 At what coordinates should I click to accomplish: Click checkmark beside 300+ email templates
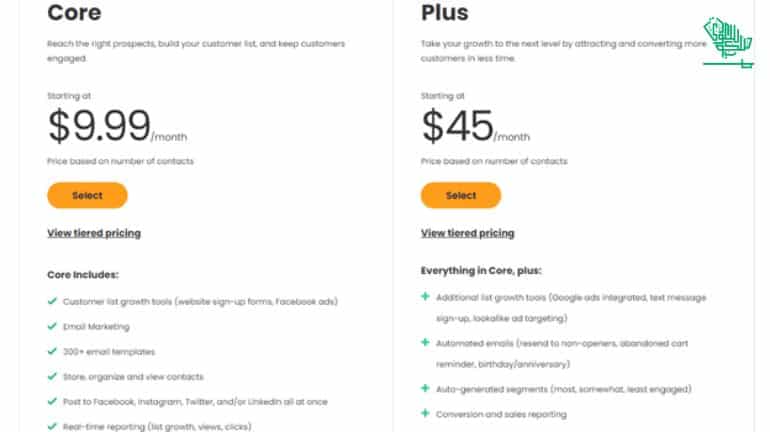pyautogui.click(x=52, y=351)
